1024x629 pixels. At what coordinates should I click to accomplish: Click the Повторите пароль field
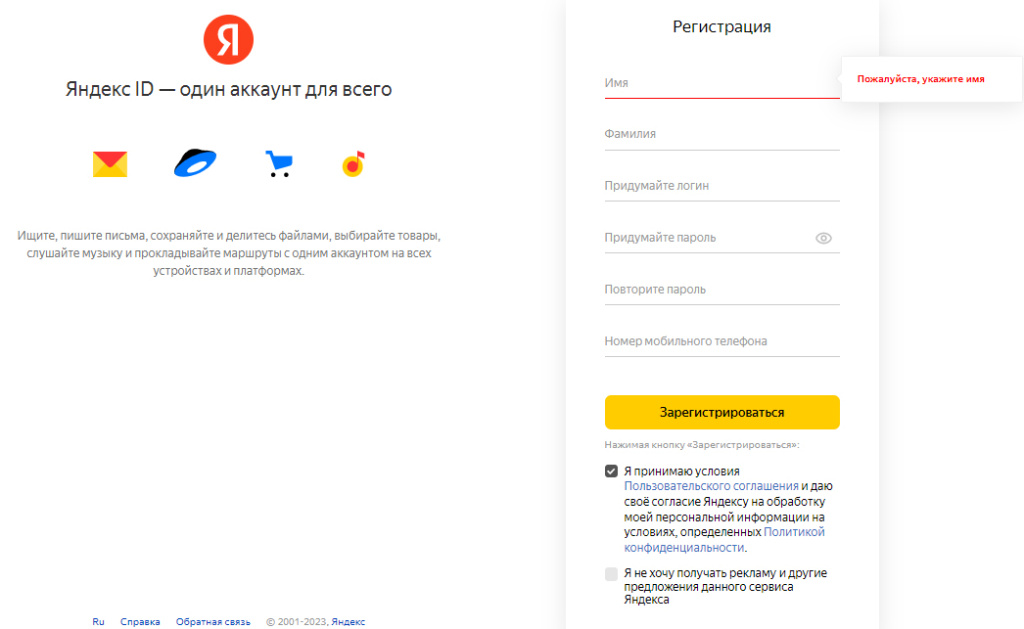tap(722, 290)
